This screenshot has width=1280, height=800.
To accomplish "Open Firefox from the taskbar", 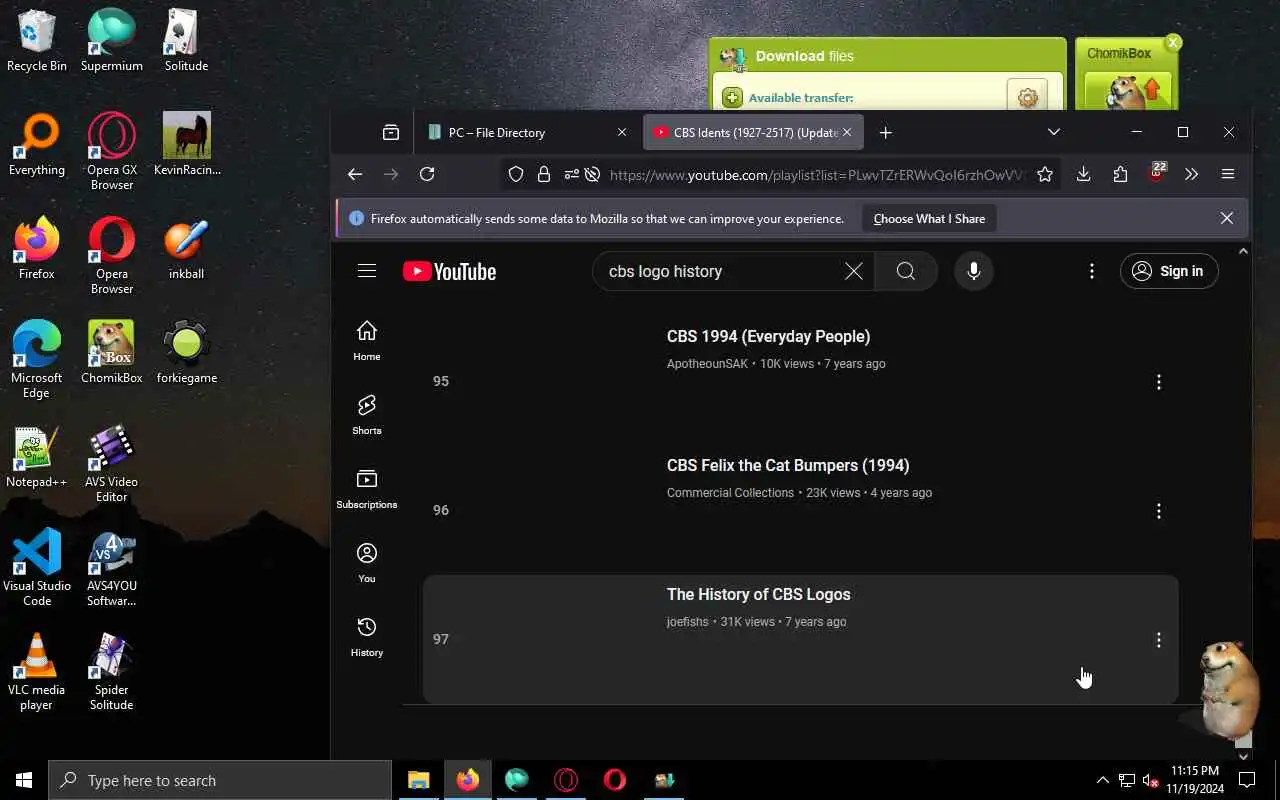I will pyautogui.click(x=467, y=780).
